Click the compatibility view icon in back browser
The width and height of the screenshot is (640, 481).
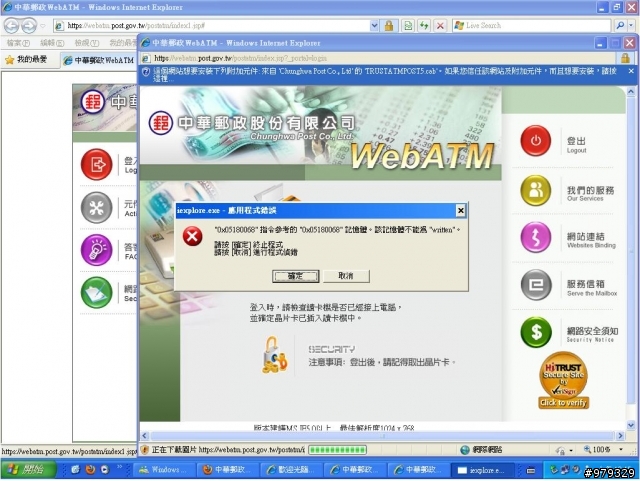tap(408, 26)
